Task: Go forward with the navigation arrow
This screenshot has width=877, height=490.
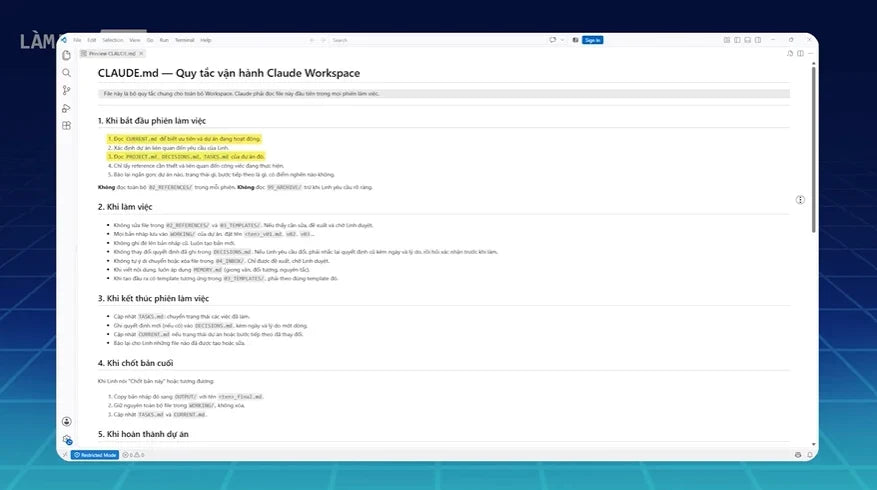Action: pos(323,40)
